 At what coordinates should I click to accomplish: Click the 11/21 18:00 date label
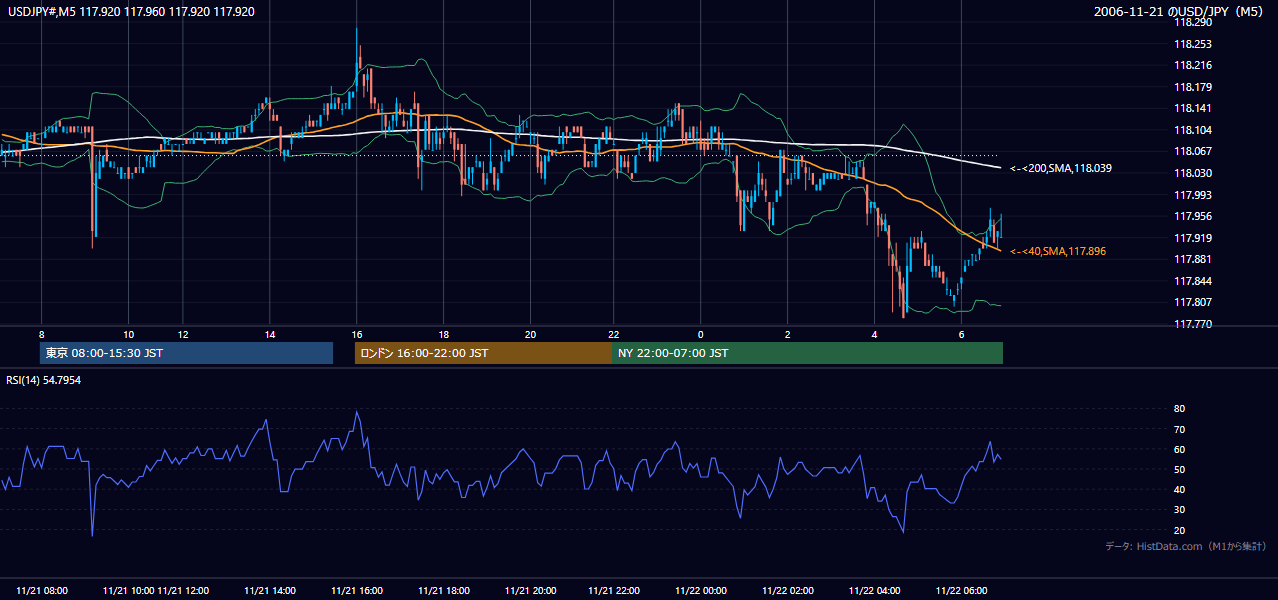tap(444, 591)
